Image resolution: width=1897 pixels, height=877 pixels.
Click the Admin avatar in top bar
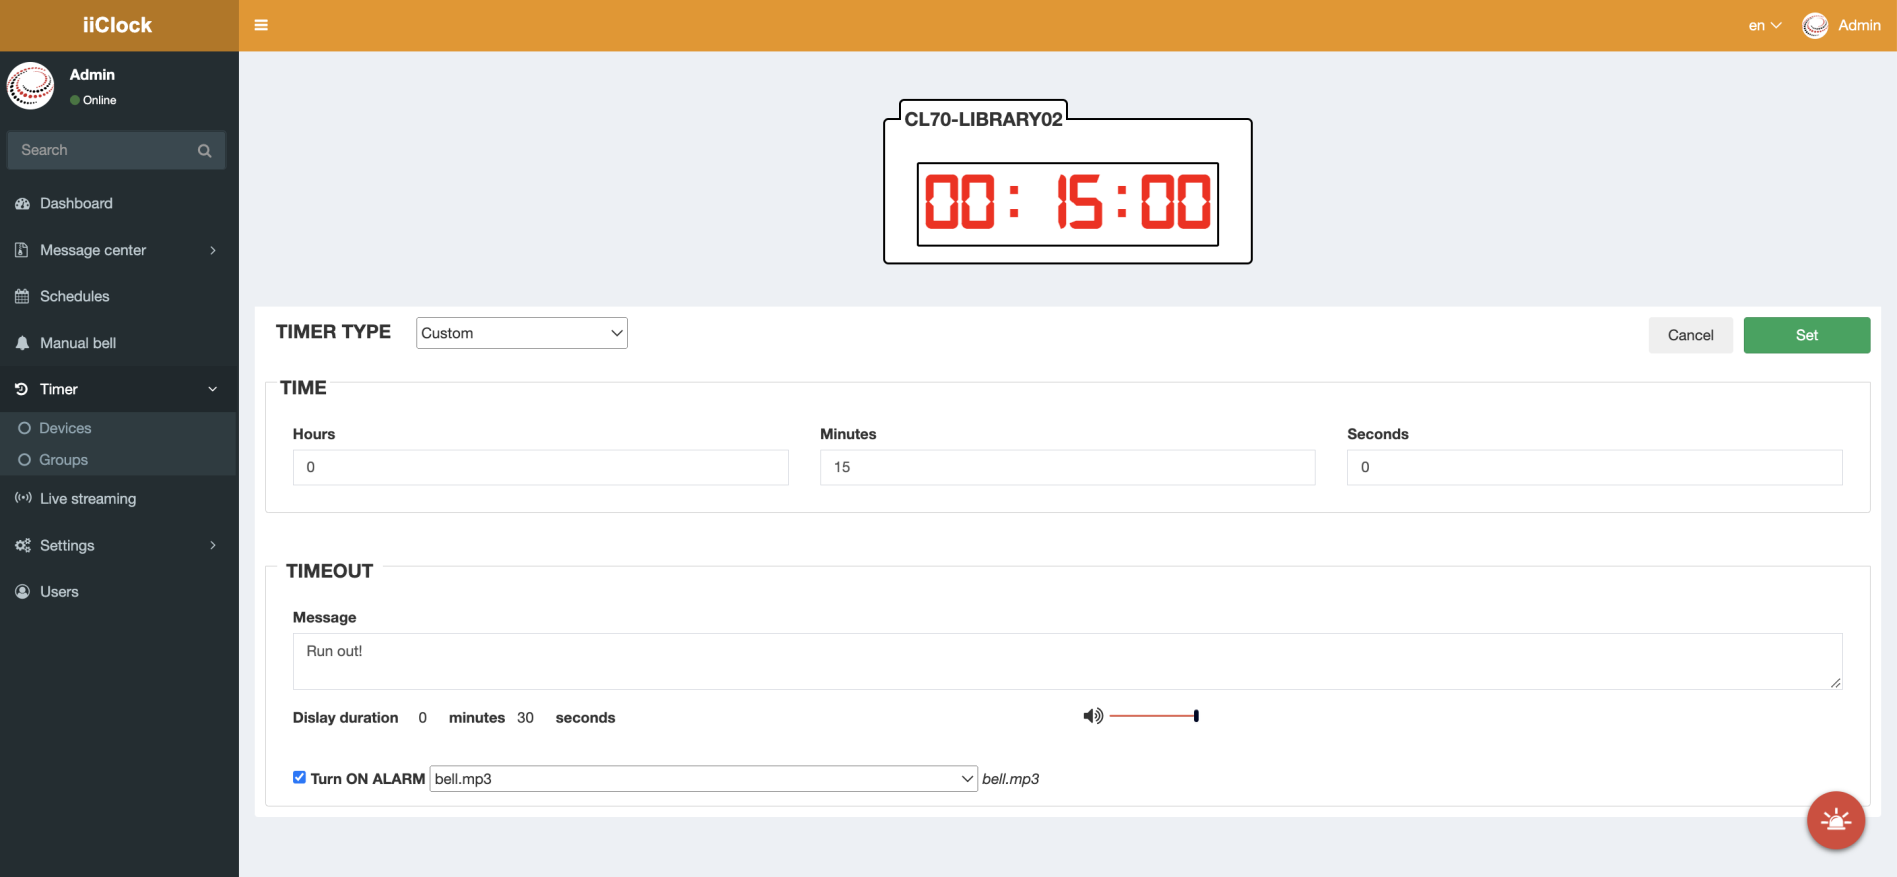coord(1814,26)
